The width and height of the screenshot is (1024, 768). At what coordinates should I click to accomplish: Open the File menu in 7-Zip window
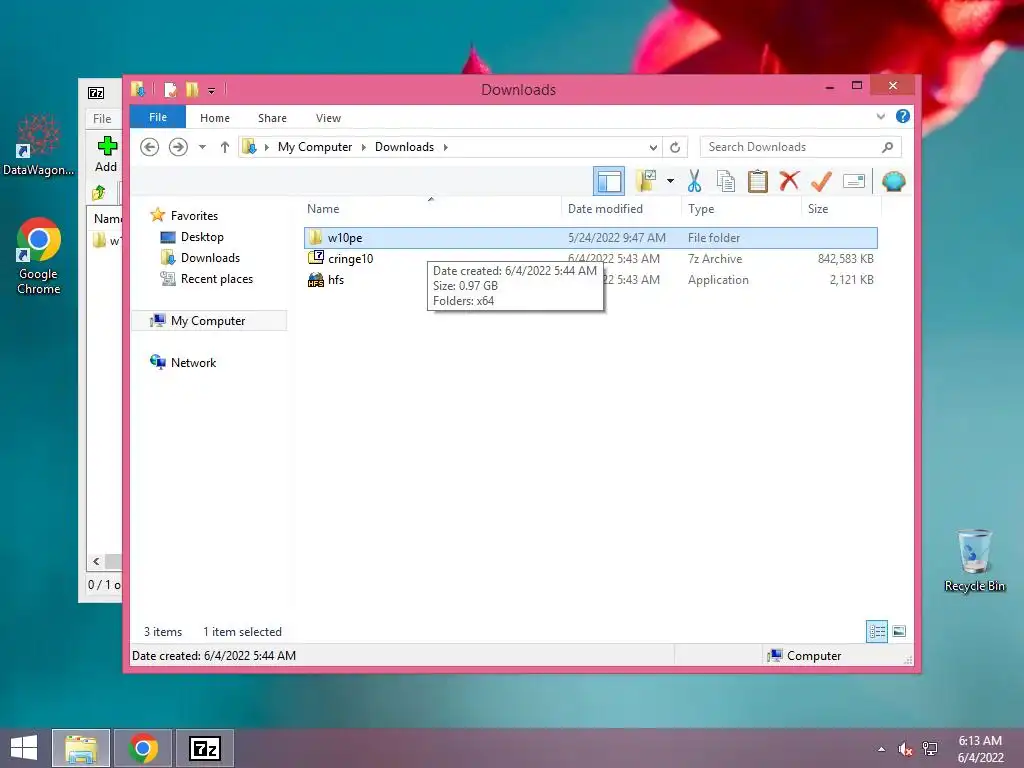[102, 119]
